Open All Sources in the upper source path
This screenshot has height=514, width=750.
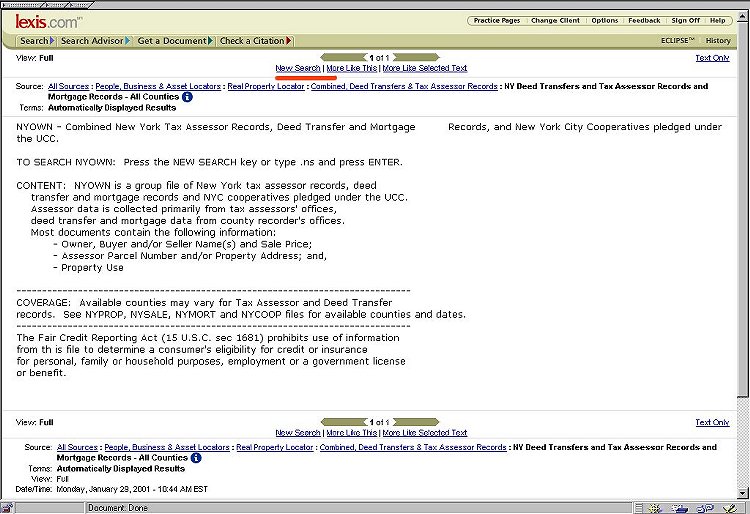click(68, 87)
